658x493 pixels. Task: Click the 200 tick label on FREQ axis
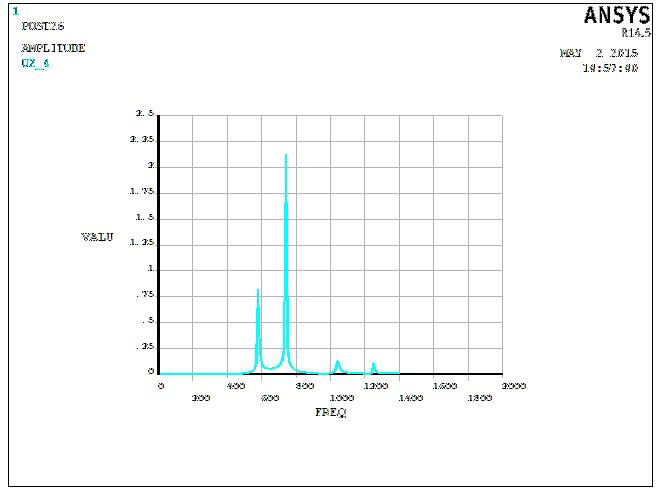pyautogui.click(x=201, y=398)
